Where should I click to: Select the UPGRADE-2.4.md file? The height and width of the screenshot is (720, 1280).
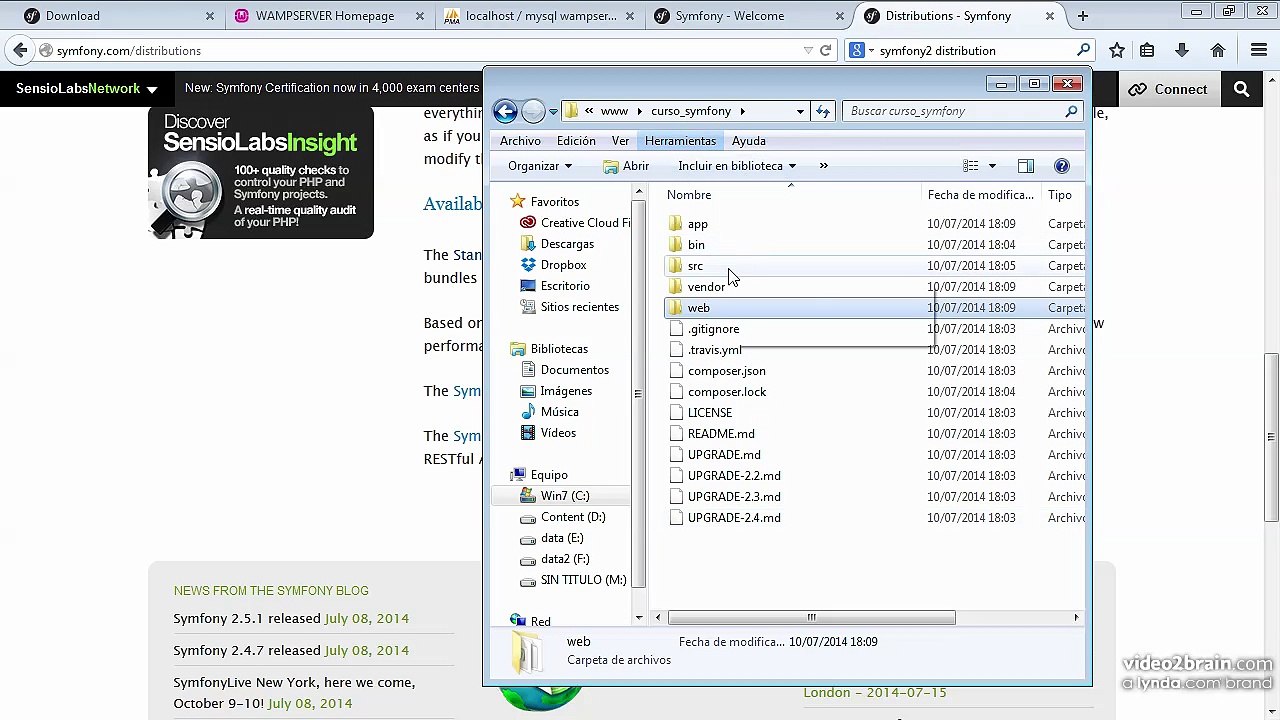coord(734,518)
